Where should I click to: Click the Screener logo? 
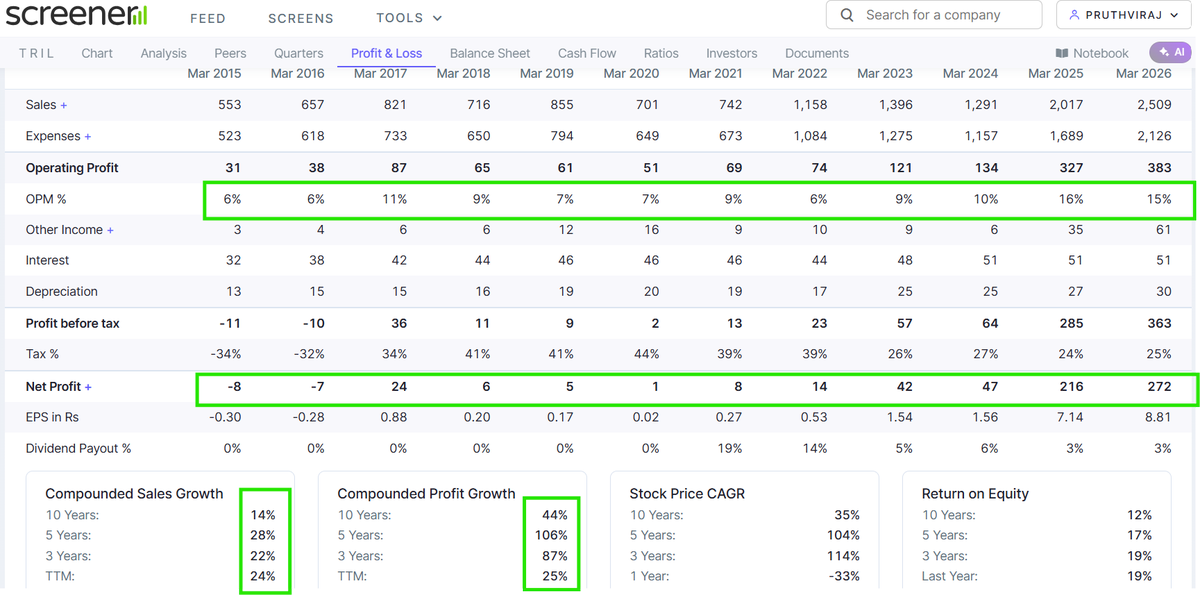77,15
